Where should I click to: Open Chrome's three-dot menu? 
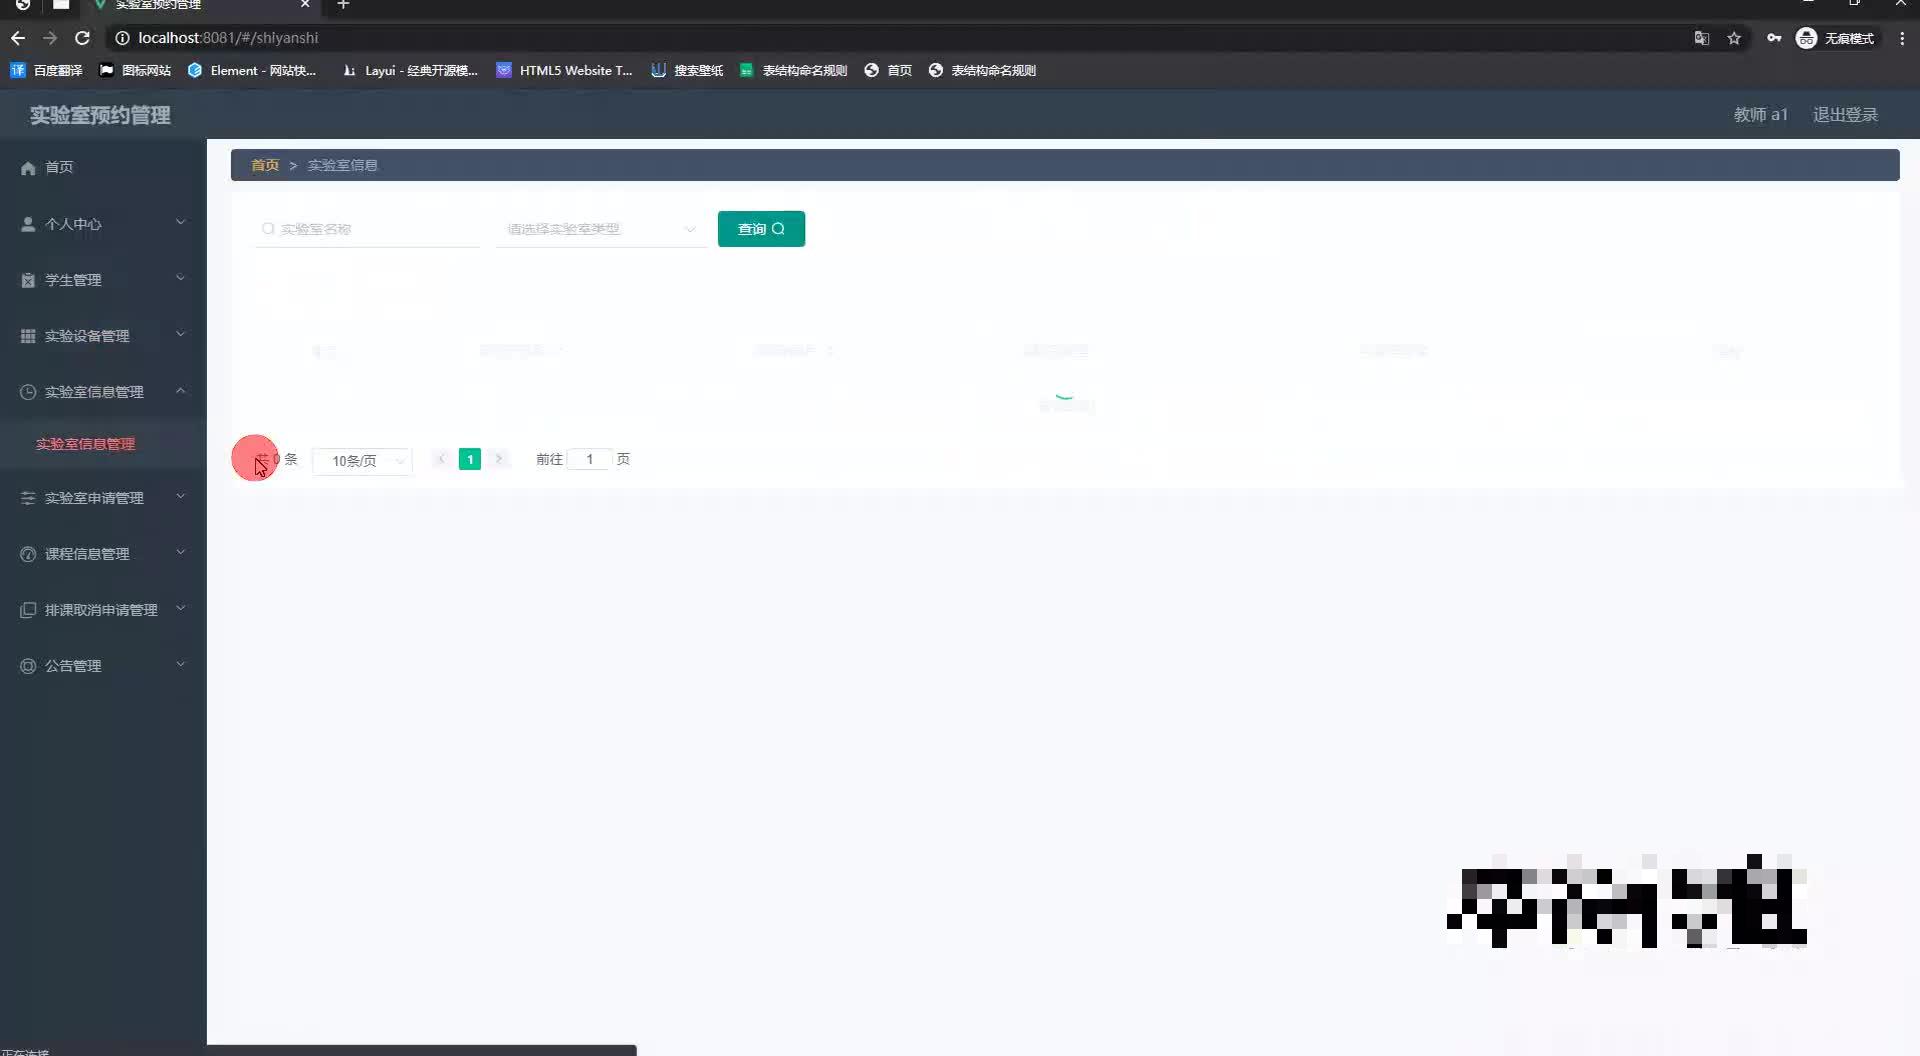click(1903, 38)
